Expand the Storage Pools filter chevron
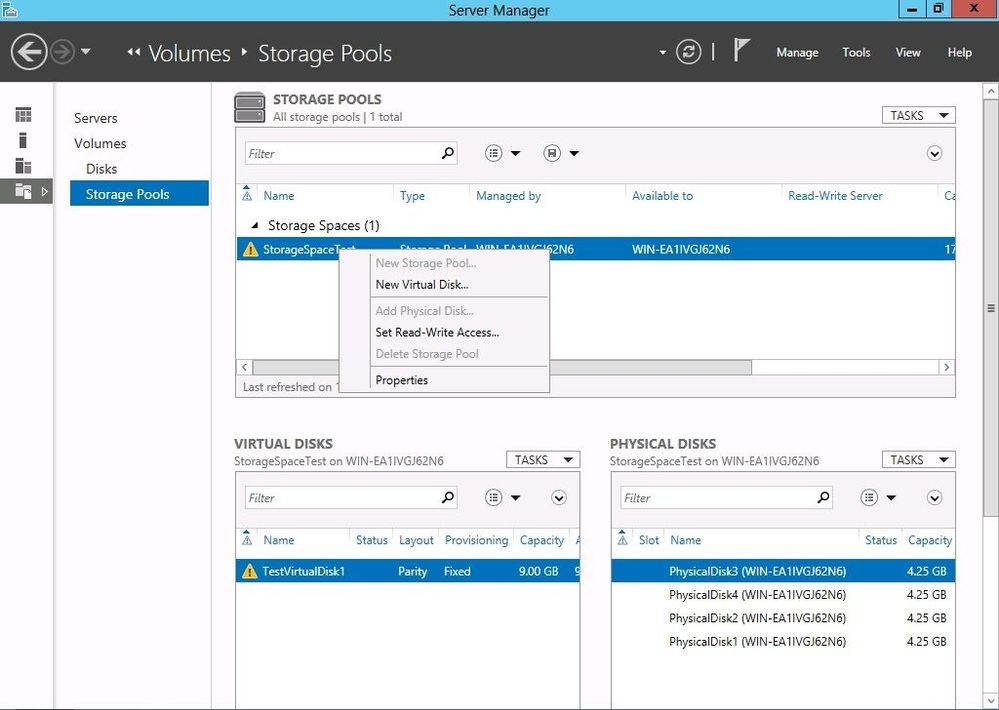Image resolution: width=999 pixels, height=710 pixels. [x=934, y=153]
